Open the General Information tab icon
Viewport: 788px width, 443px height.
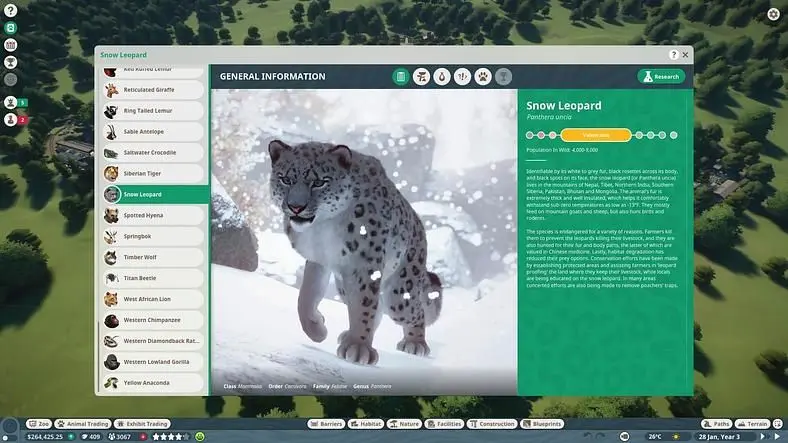click(x=401, y=77)
